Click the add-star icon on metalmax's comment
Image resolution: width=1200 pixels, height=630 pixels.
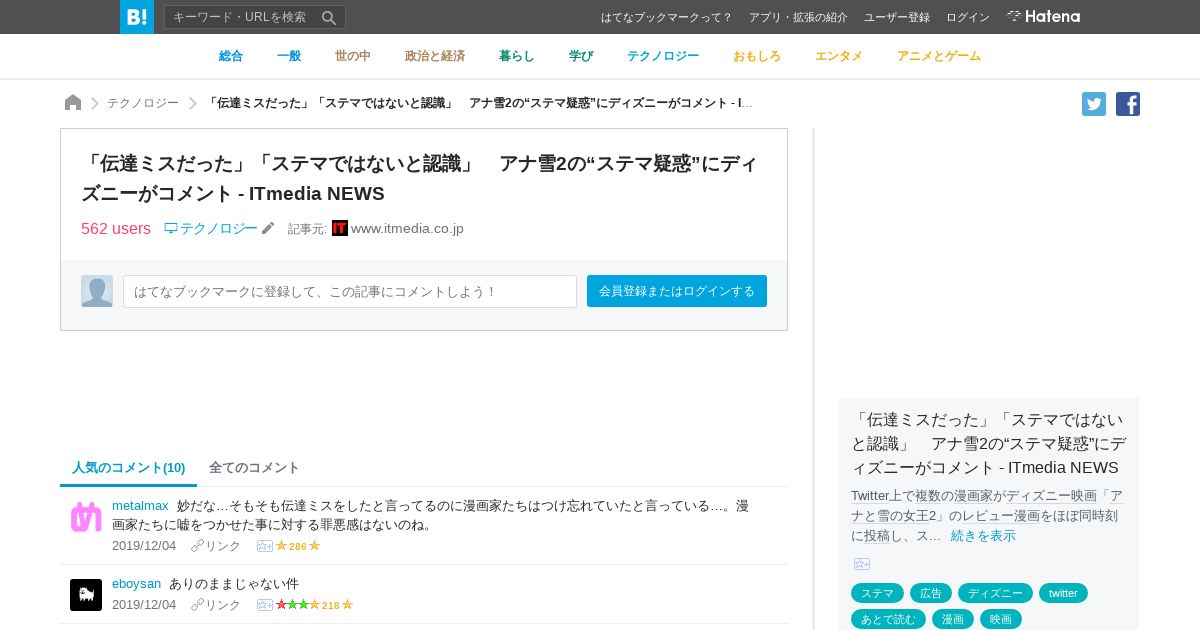(265, 546)
